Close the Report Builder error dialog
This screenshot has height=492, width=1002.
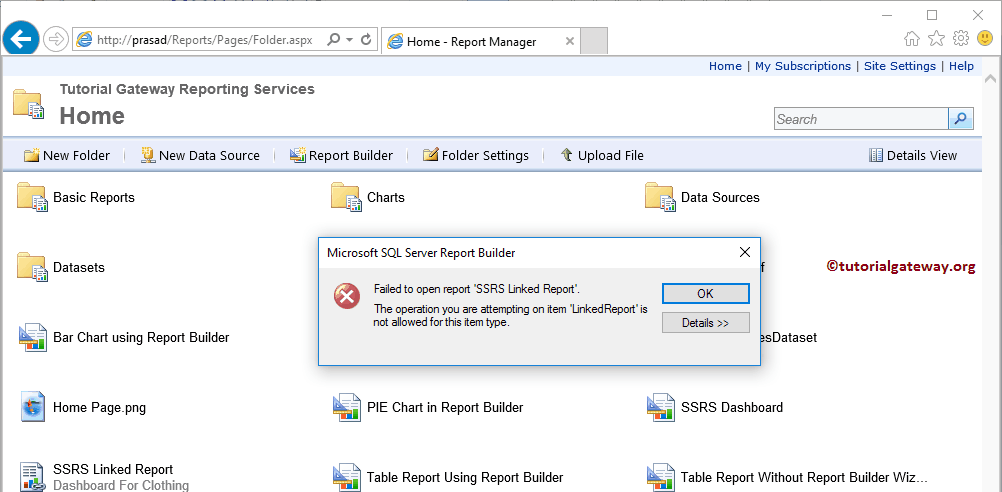(744, 252)
